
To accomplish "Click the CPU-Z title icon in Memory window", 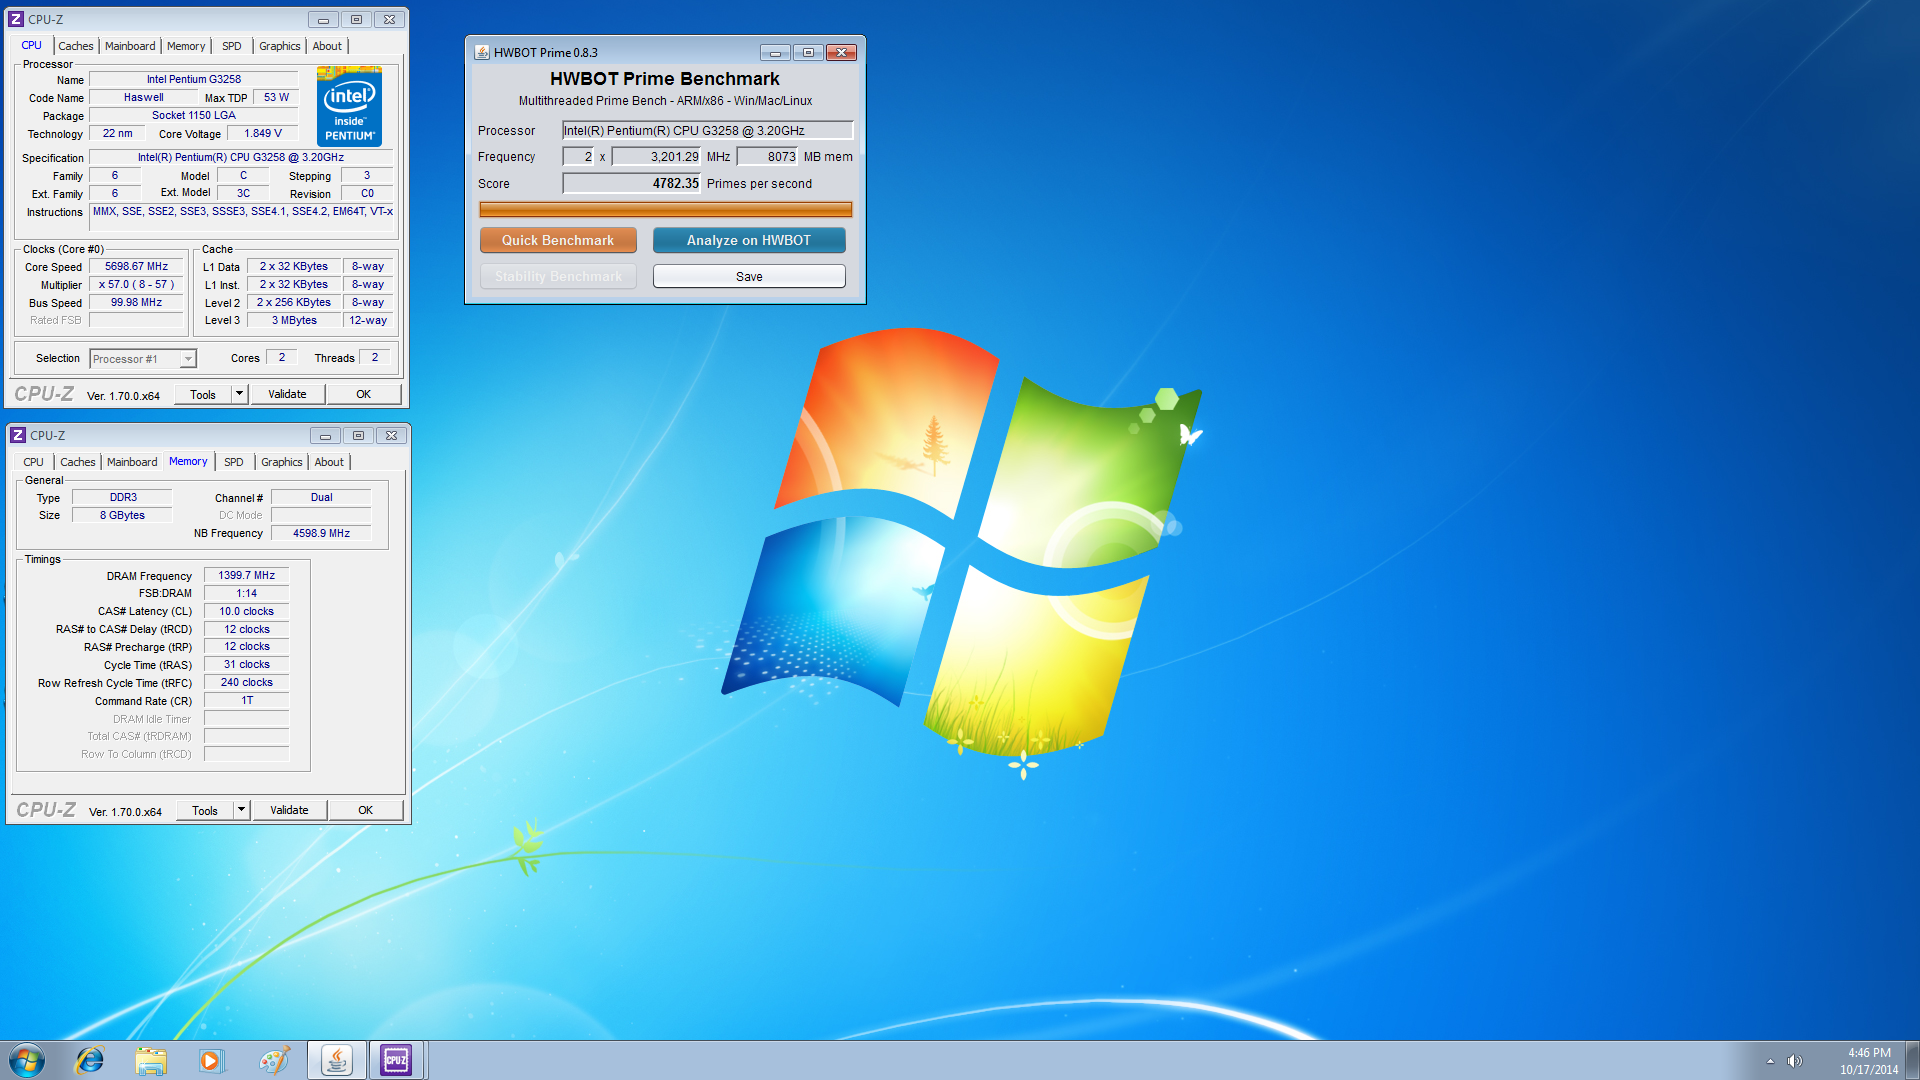I will pos(18,435).
